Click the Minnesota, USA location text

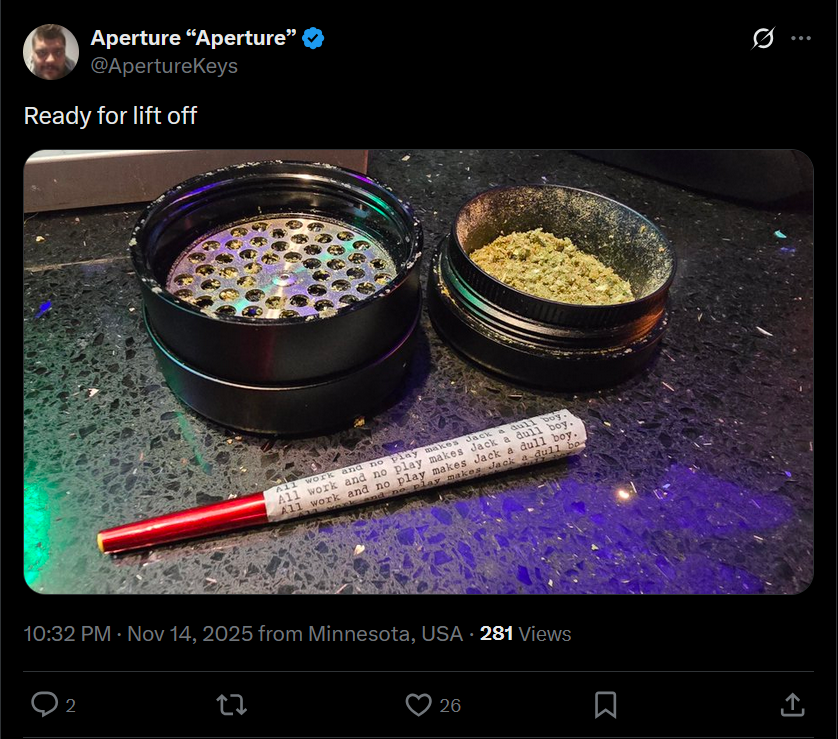(385, 634)
